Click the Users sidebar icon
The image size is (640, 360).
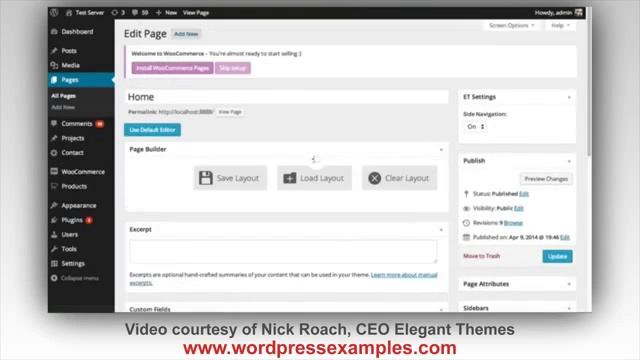click(x=54, y=235)
